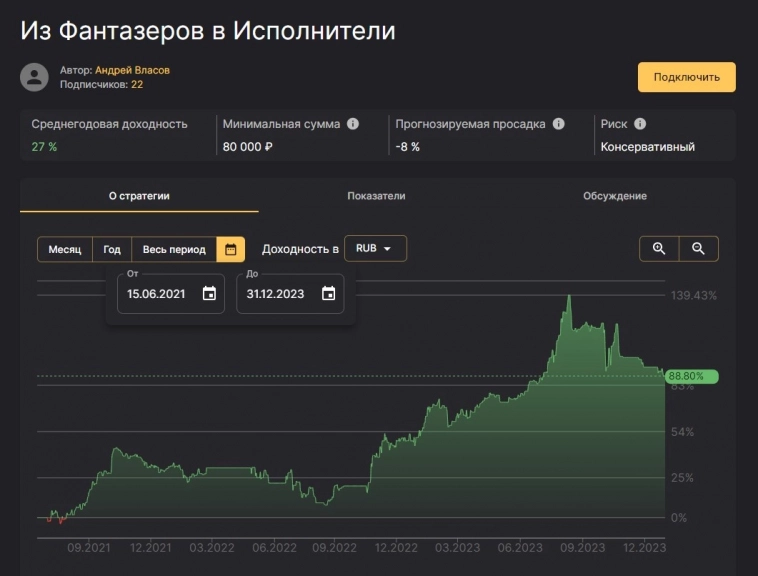The image size is (758, 576).
Task: Click the info icon next to Минимальная сумма
Action: pos(353,124)
